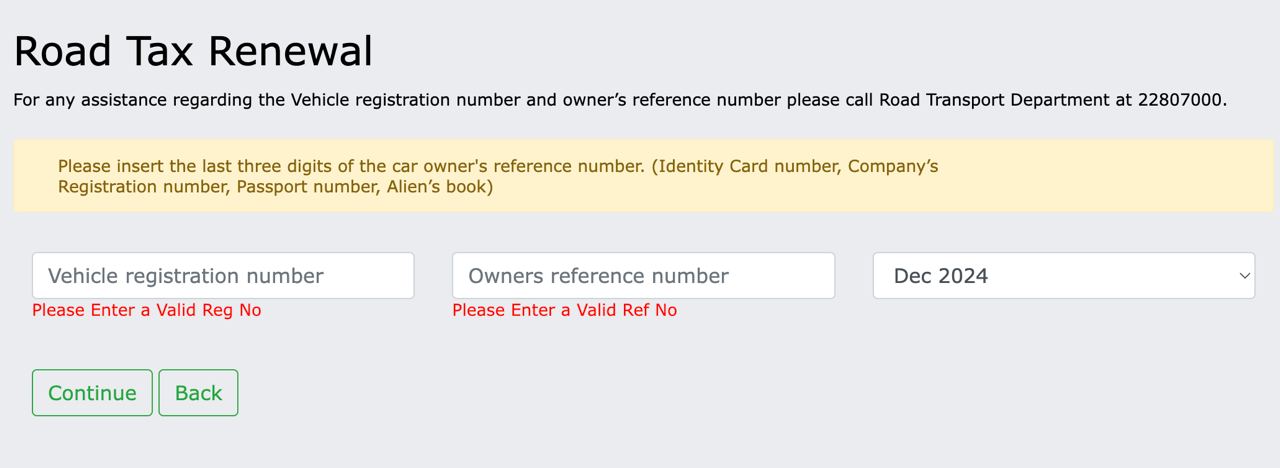The image size is (1280, 468).
Task: Click the Vehicle registration number input field
Action: tap(223, 275)
